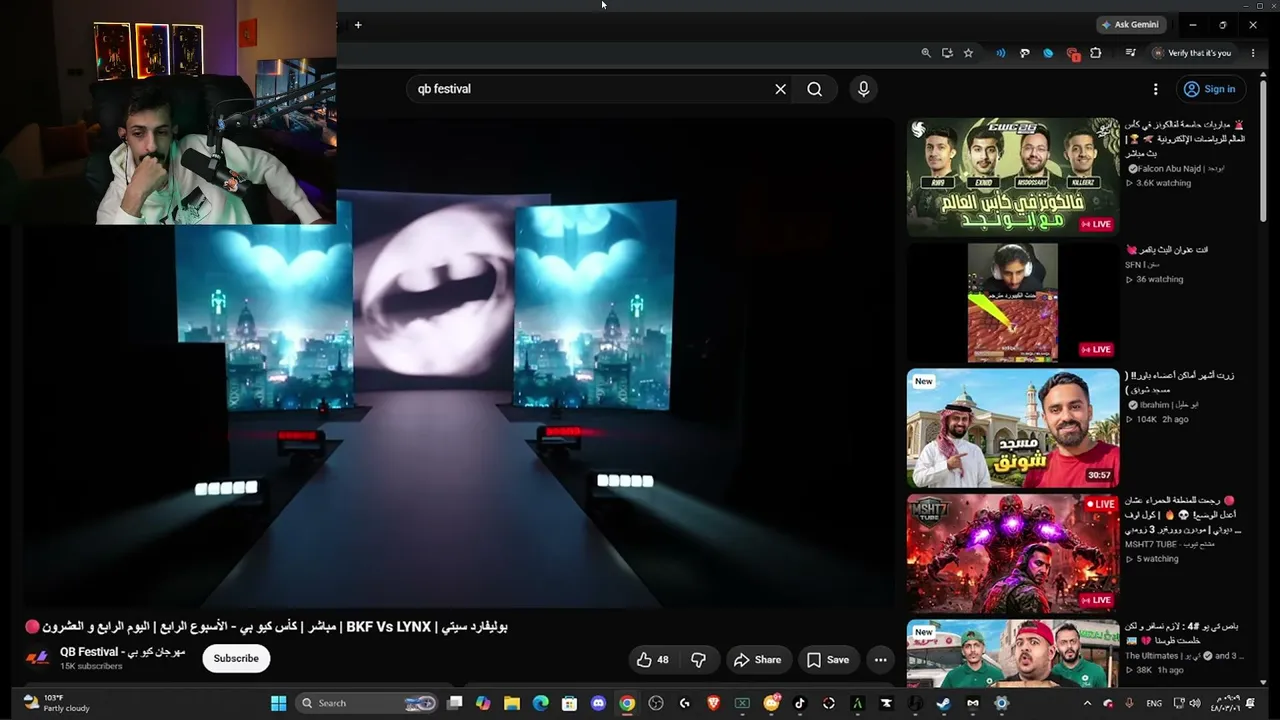Screen dimensions: 1280x720
Task: Open the taskbar volume control
Action: [1195, 703]
